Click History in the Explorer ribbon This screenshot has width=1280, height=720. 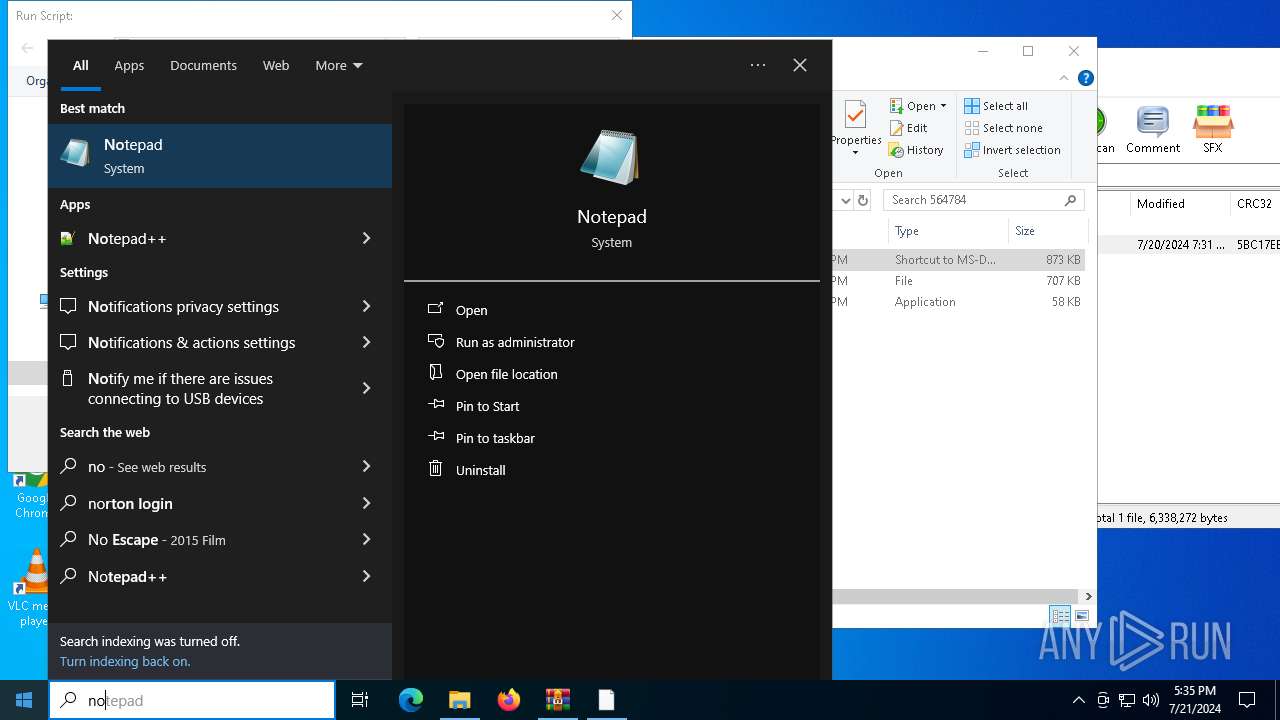[916, 150]
